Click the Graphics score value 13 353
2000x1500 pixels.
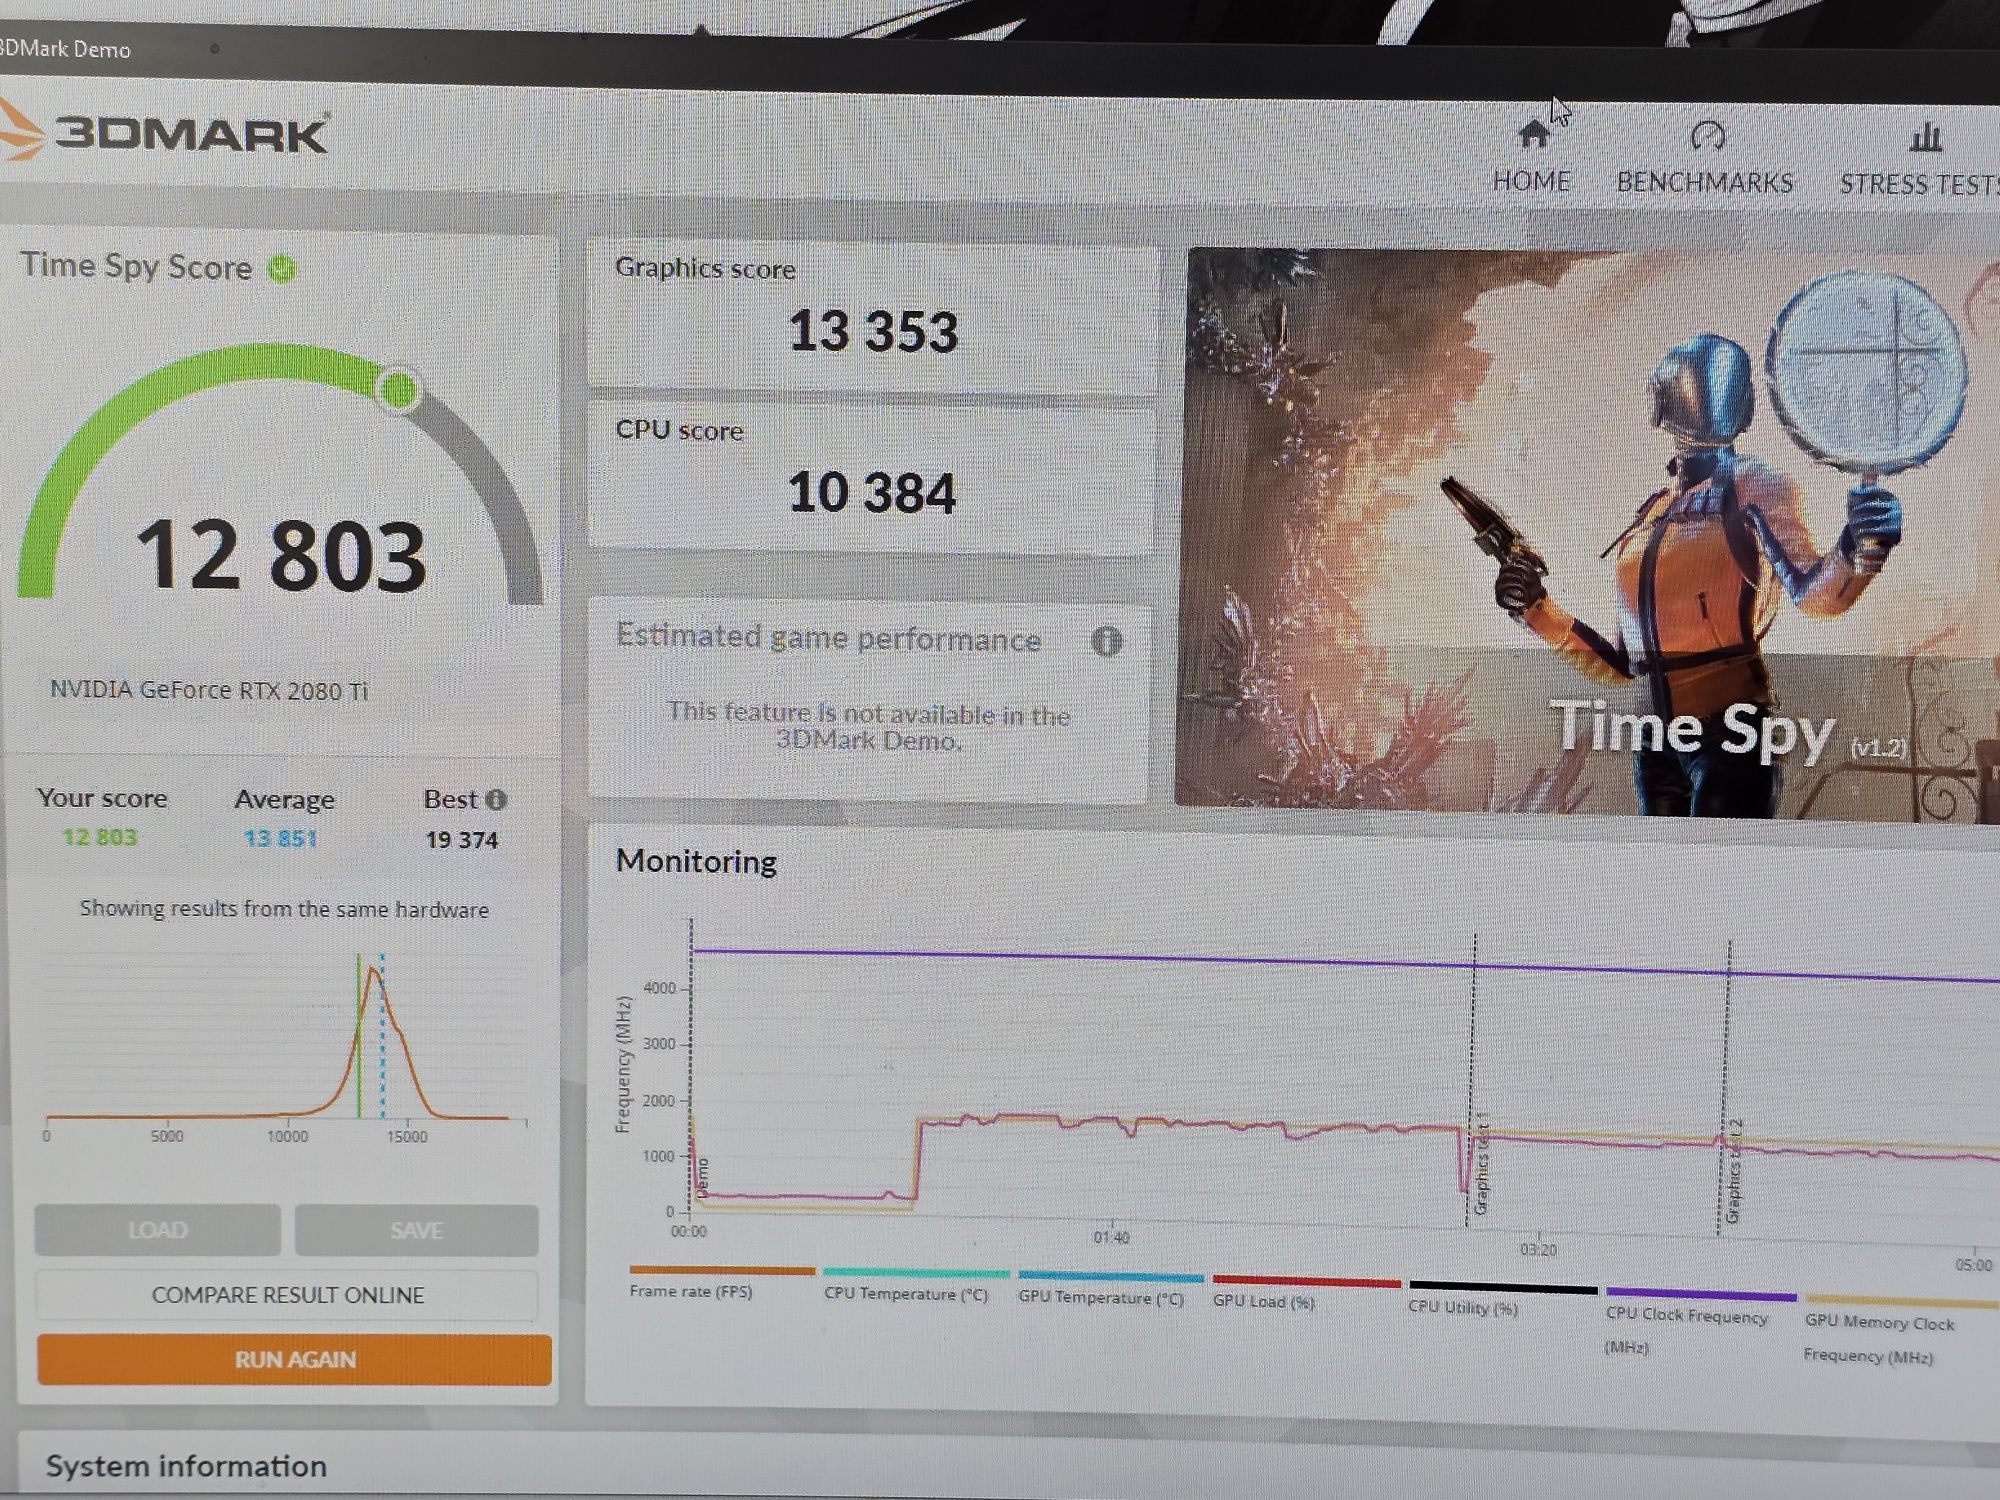tap(873, 331)
